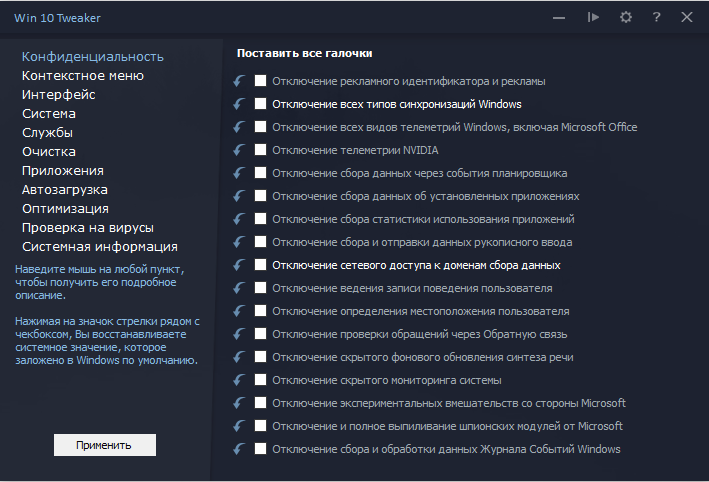This screenshot has width=709, height=482.
Task: Open settings with the gear icon
Action: pos(626,17)
